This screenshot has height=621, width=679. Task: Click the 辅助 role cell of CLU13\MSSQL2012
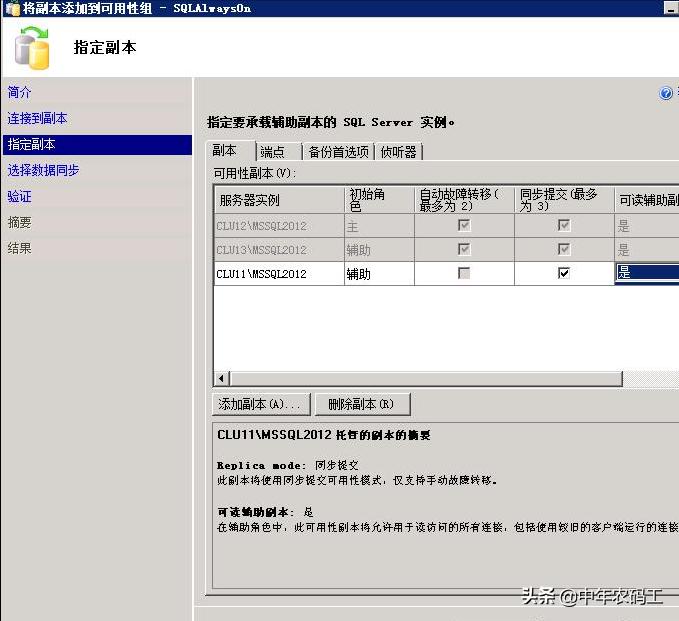tap(379, 249)
